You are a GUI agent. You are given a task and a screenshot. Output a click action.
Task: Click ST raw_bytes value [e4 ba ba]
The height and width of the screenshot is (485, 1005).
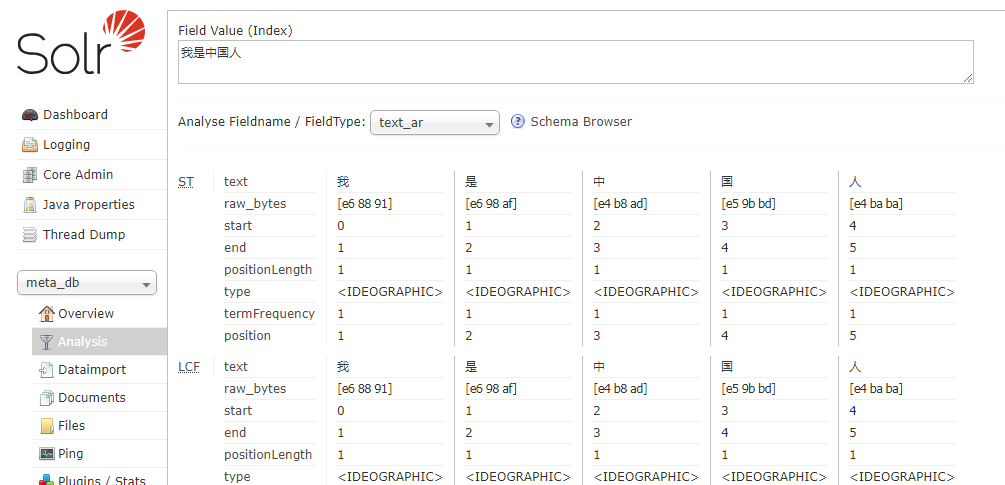click(876, 204)
